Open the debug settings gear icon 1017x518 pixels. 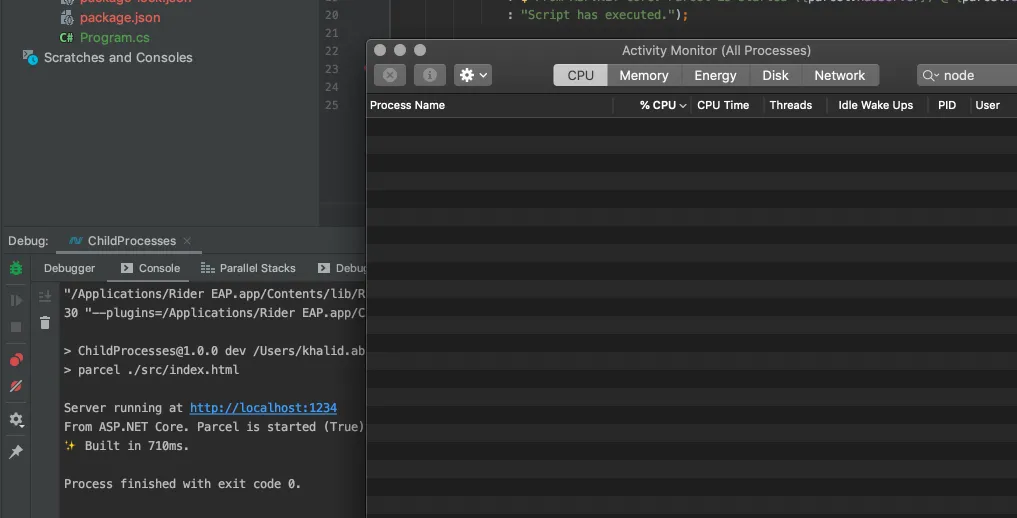16,419
